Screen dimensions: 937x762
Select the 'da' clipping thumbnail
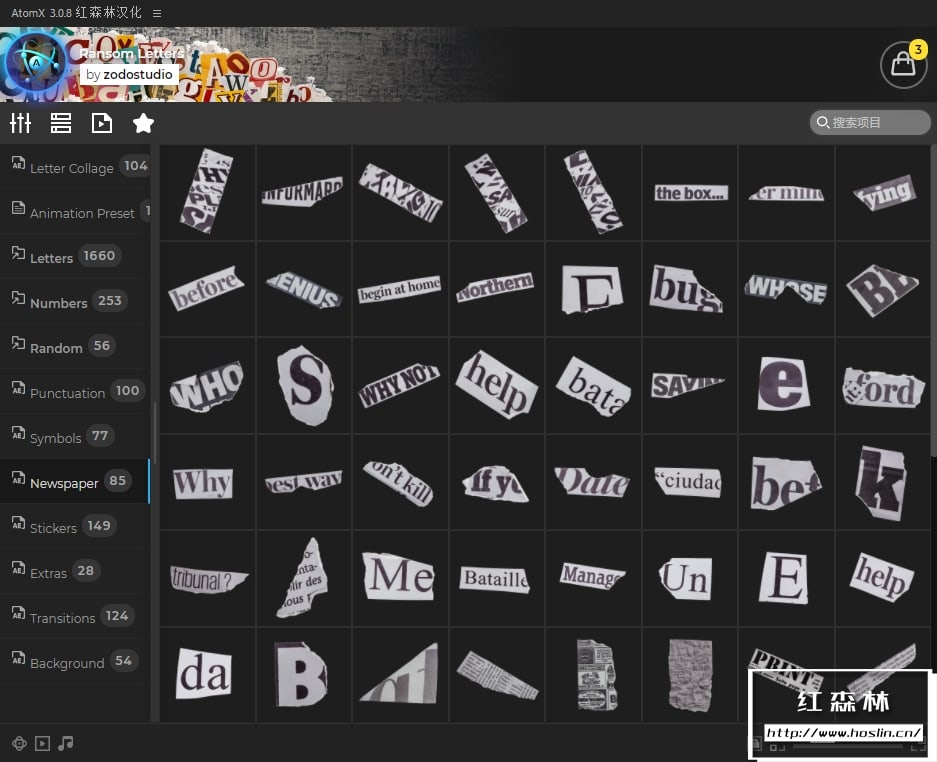[207, 675]
